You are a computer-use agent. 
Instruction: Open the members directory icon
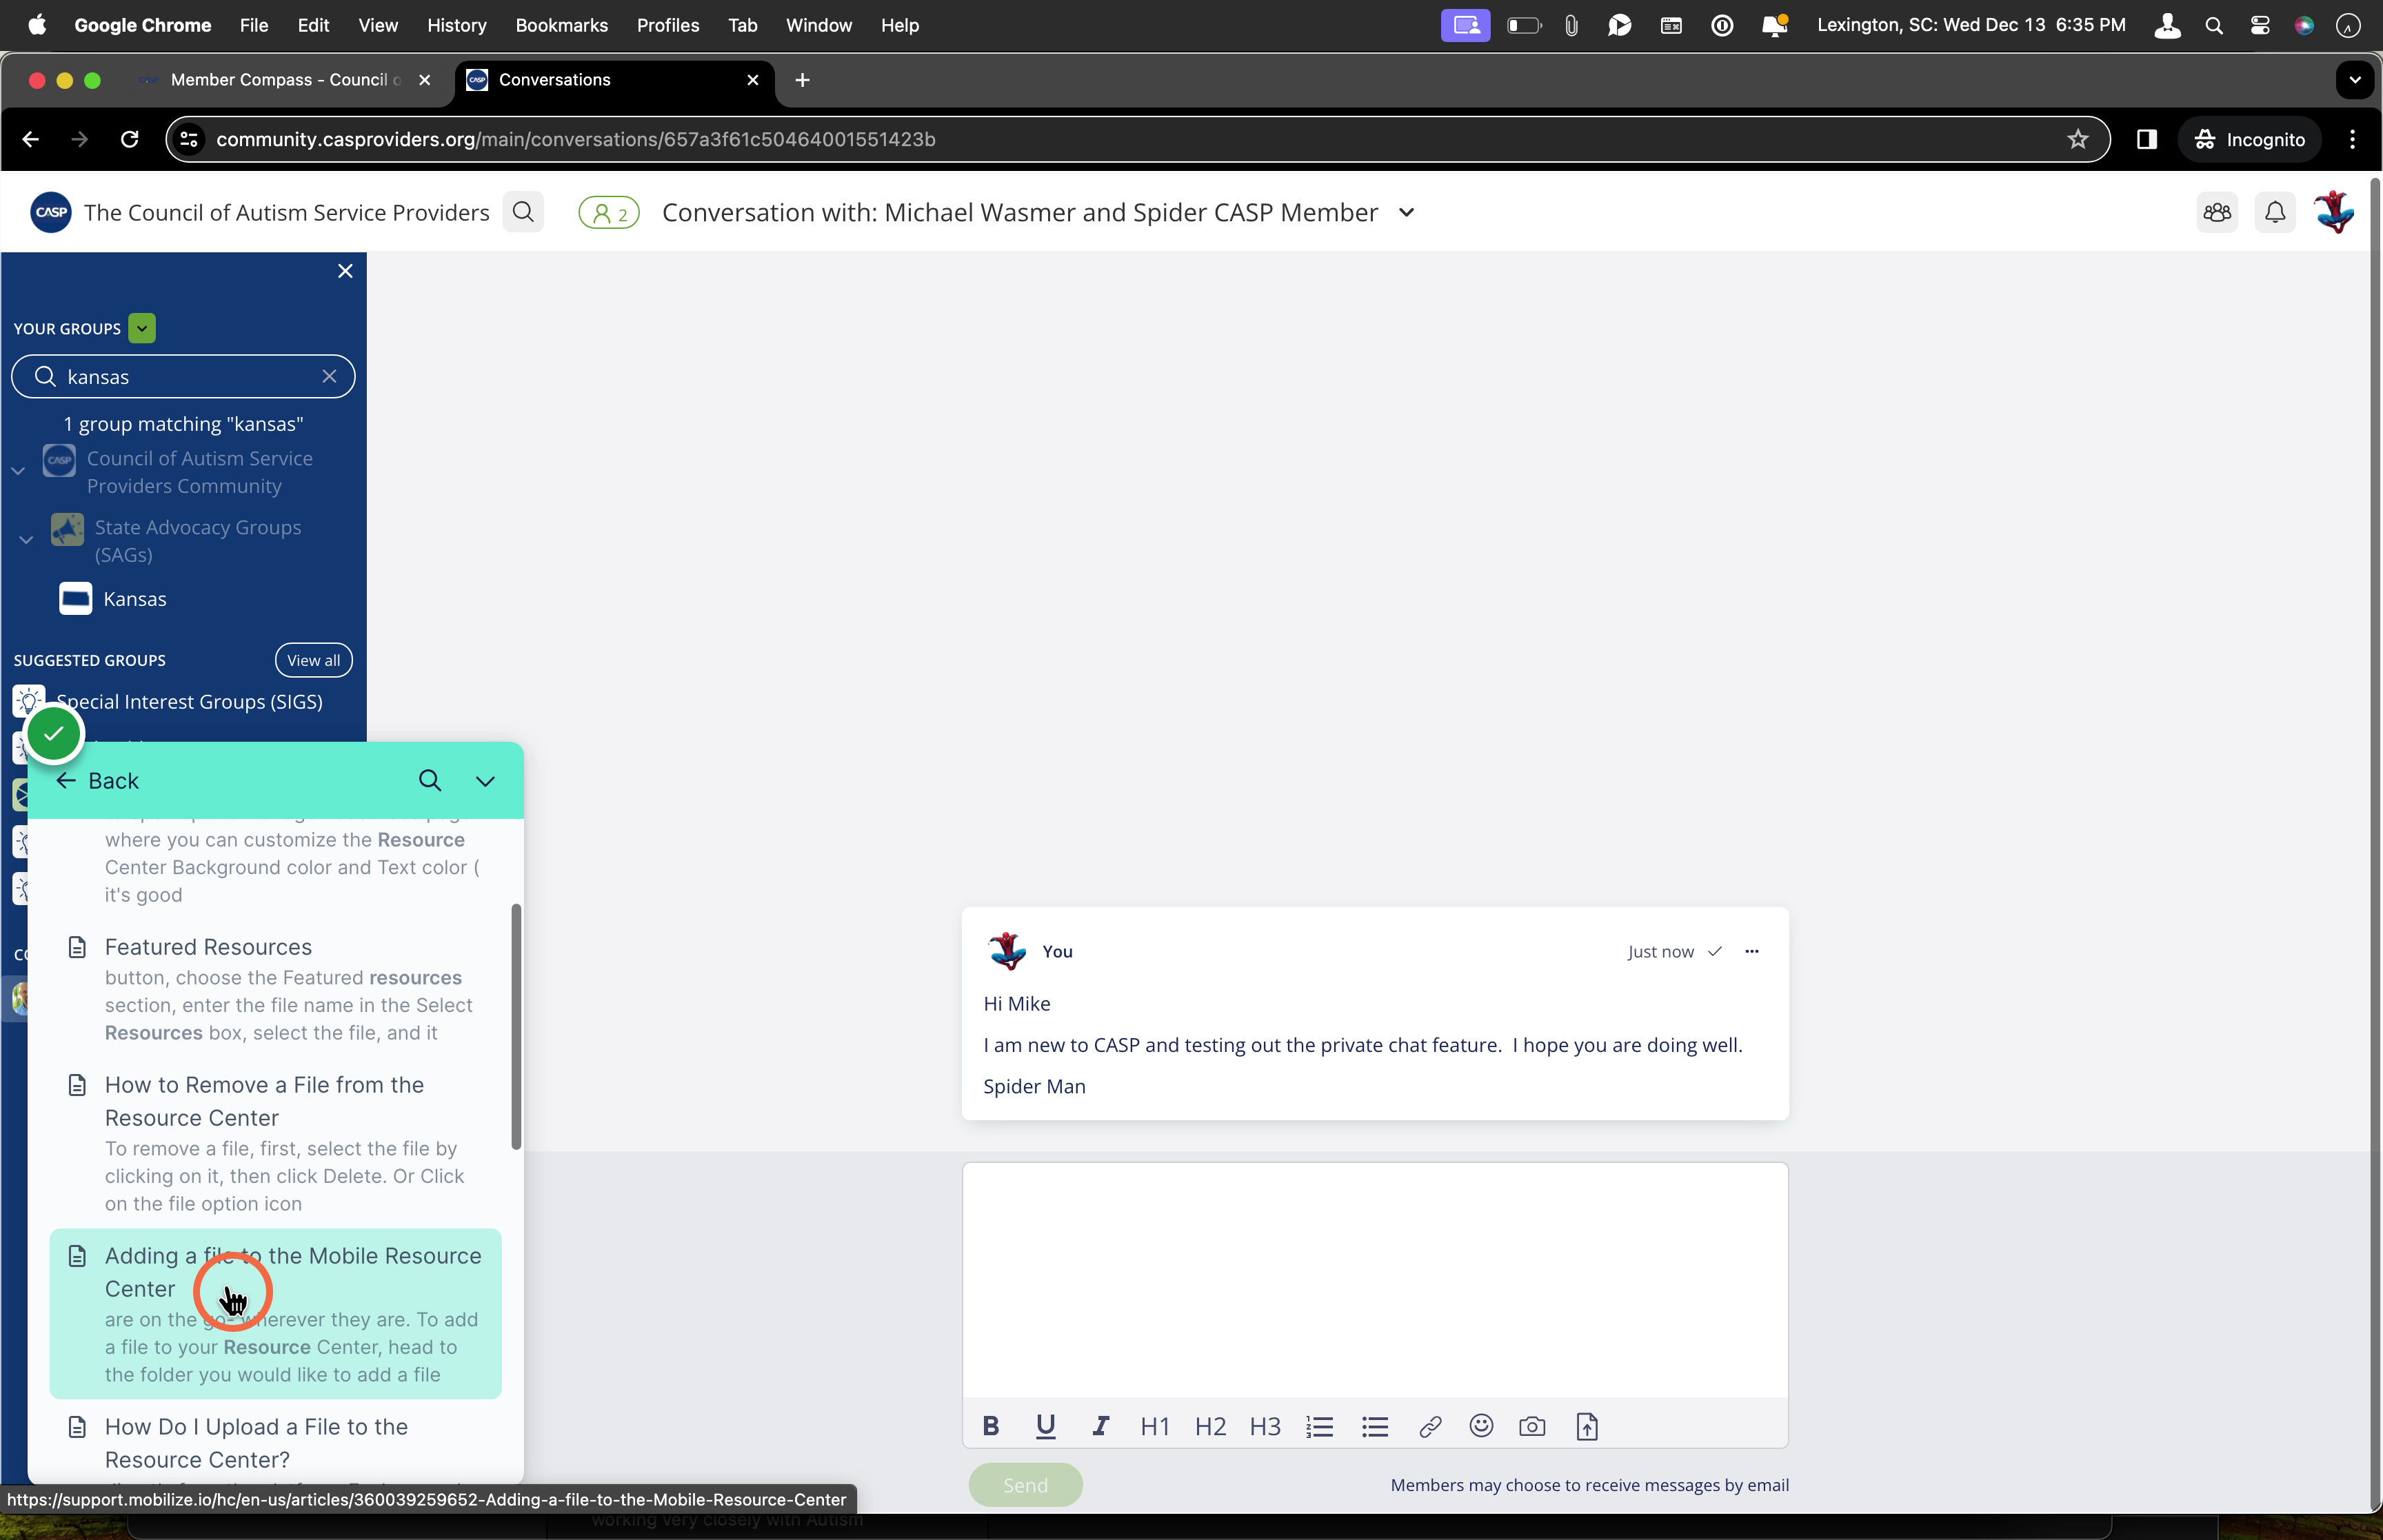[x=2217, y=212]
